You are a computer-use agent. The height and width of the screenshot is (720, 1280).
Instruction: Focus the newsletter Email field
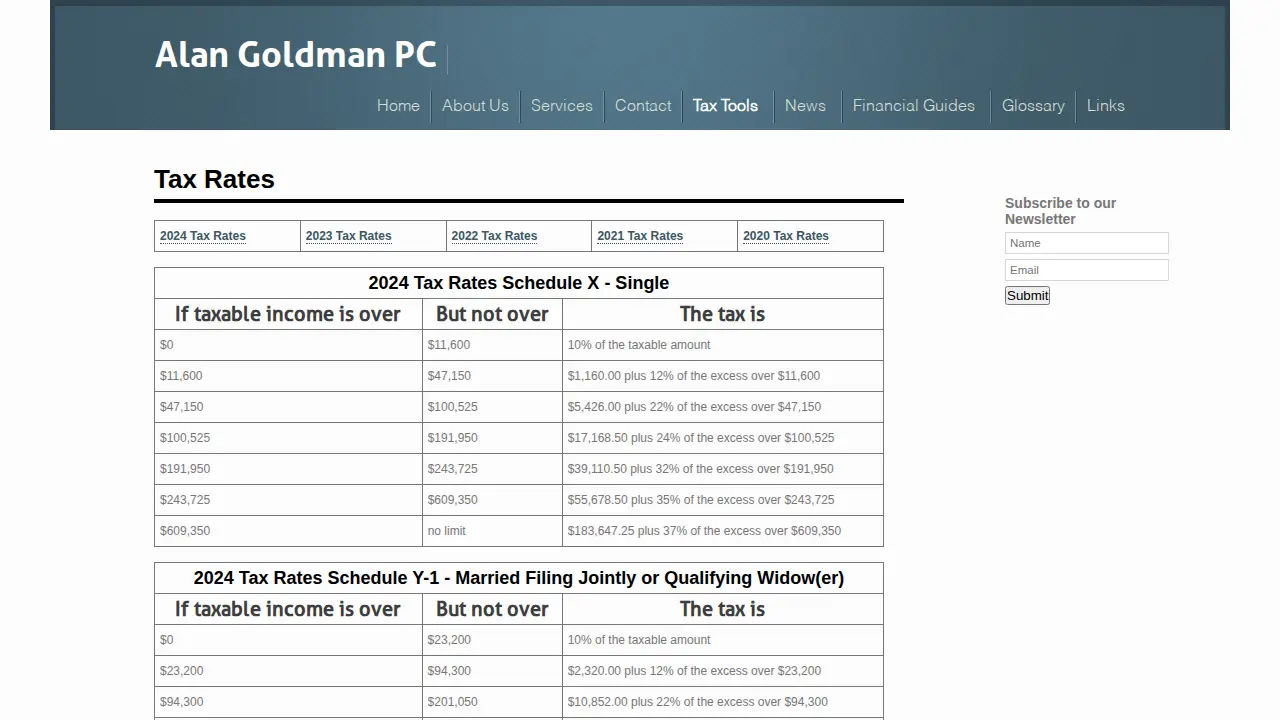[x=1086, y=270]
